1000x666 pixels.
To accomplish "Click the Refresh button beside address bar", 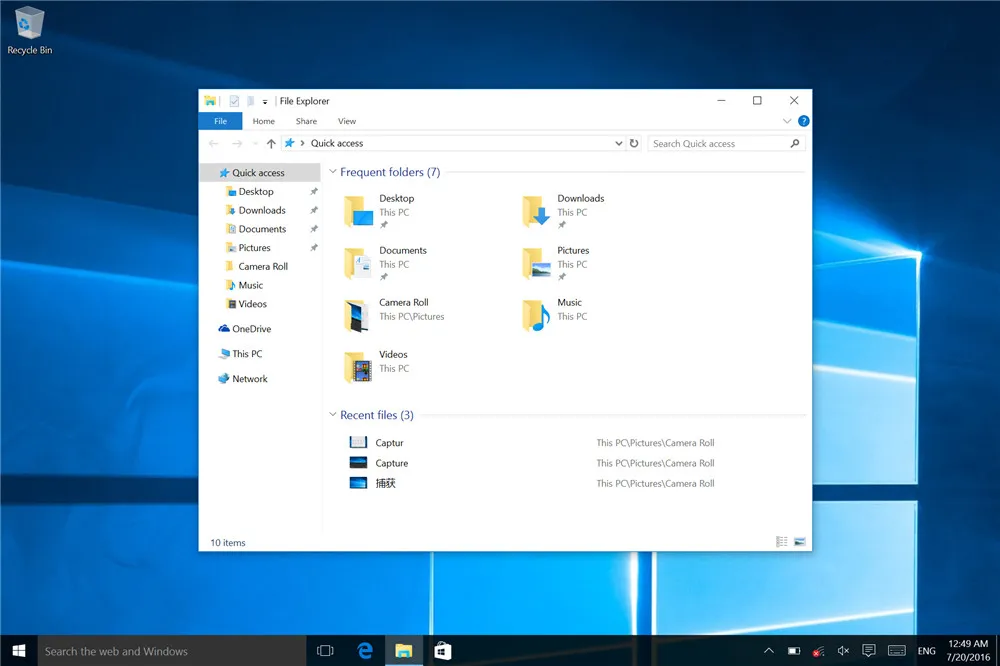I will [634, 144].
